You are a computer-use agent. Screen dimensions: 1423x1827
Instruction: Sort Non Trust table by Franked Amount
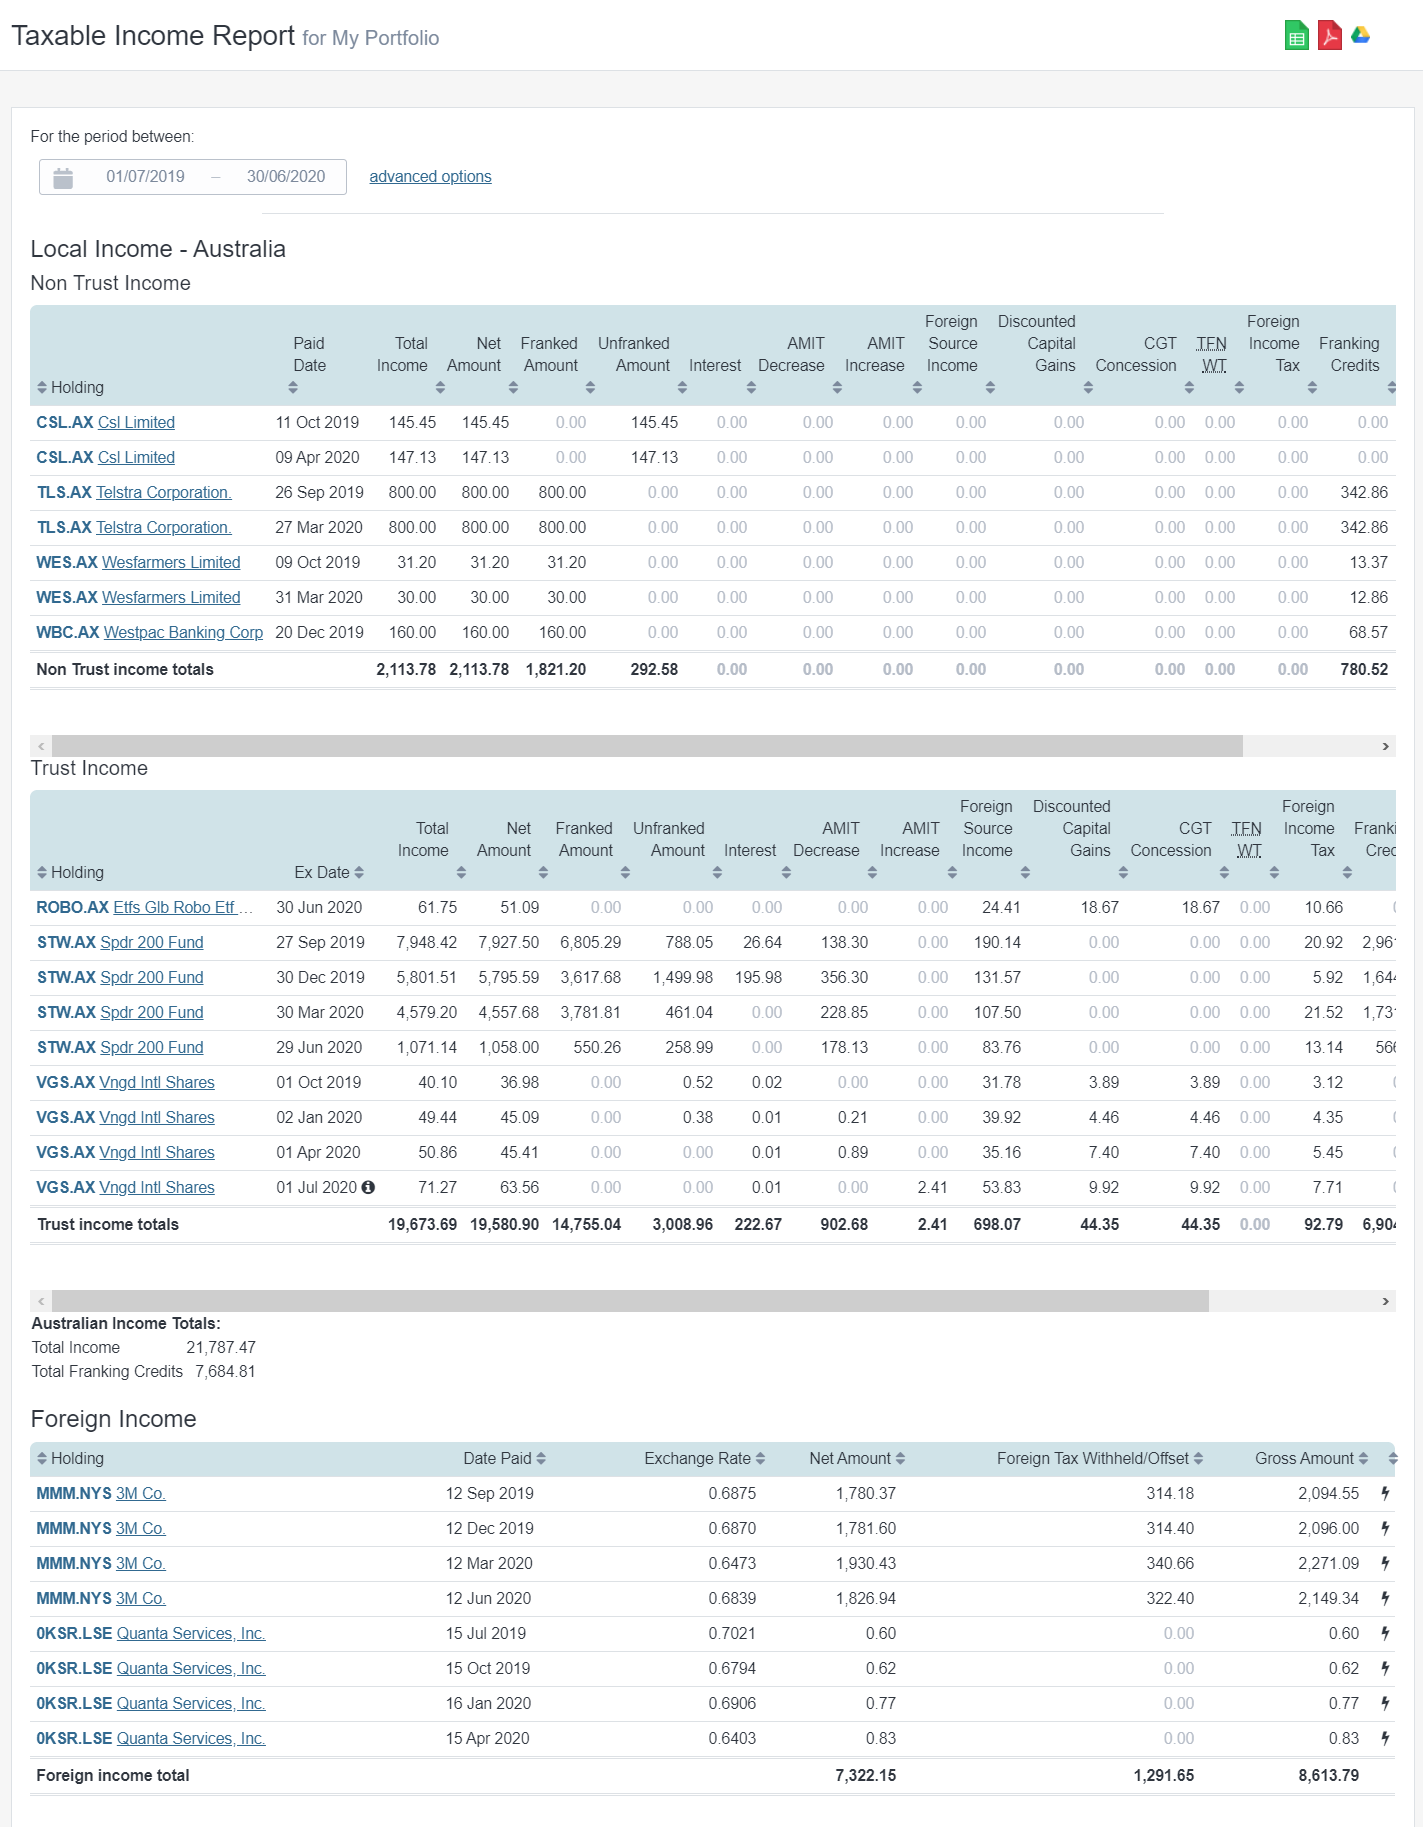click(x=590, y=388)
